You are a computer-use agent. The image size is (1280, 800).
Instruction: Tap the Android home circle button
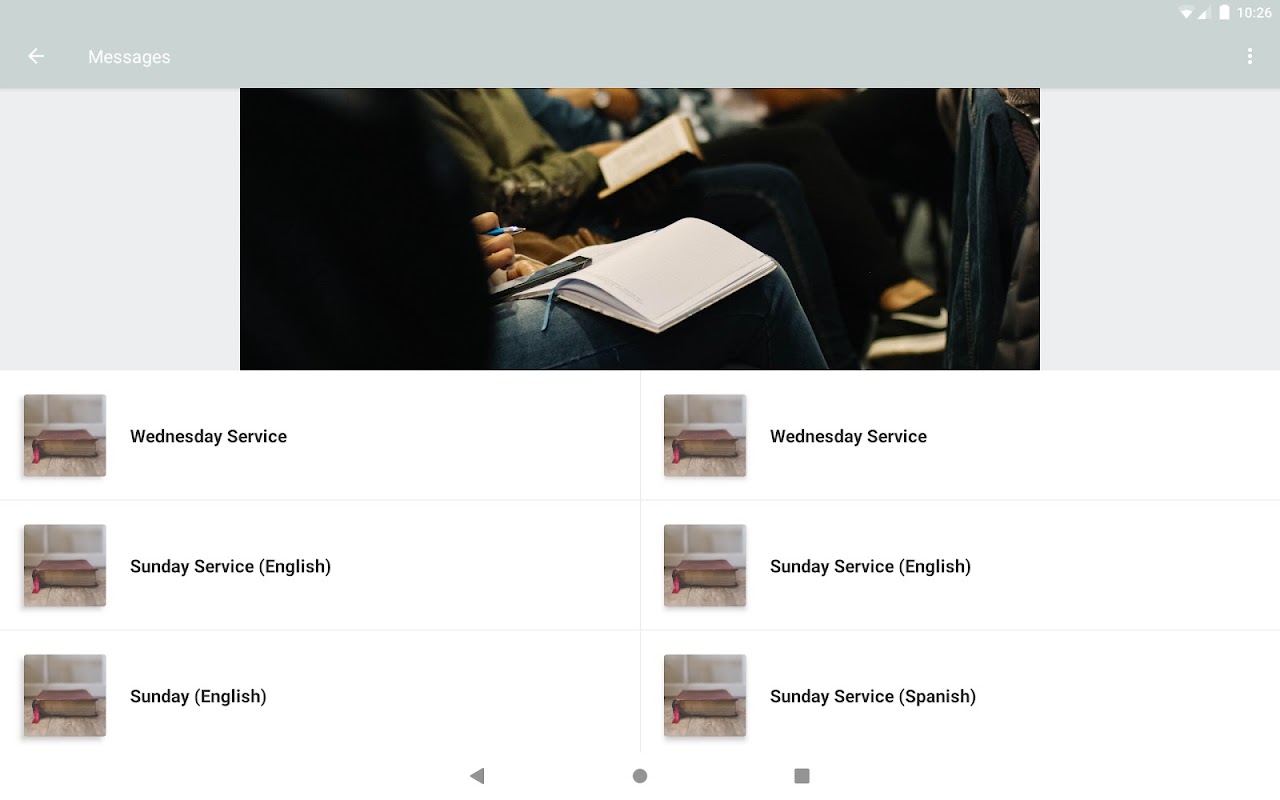640,776
